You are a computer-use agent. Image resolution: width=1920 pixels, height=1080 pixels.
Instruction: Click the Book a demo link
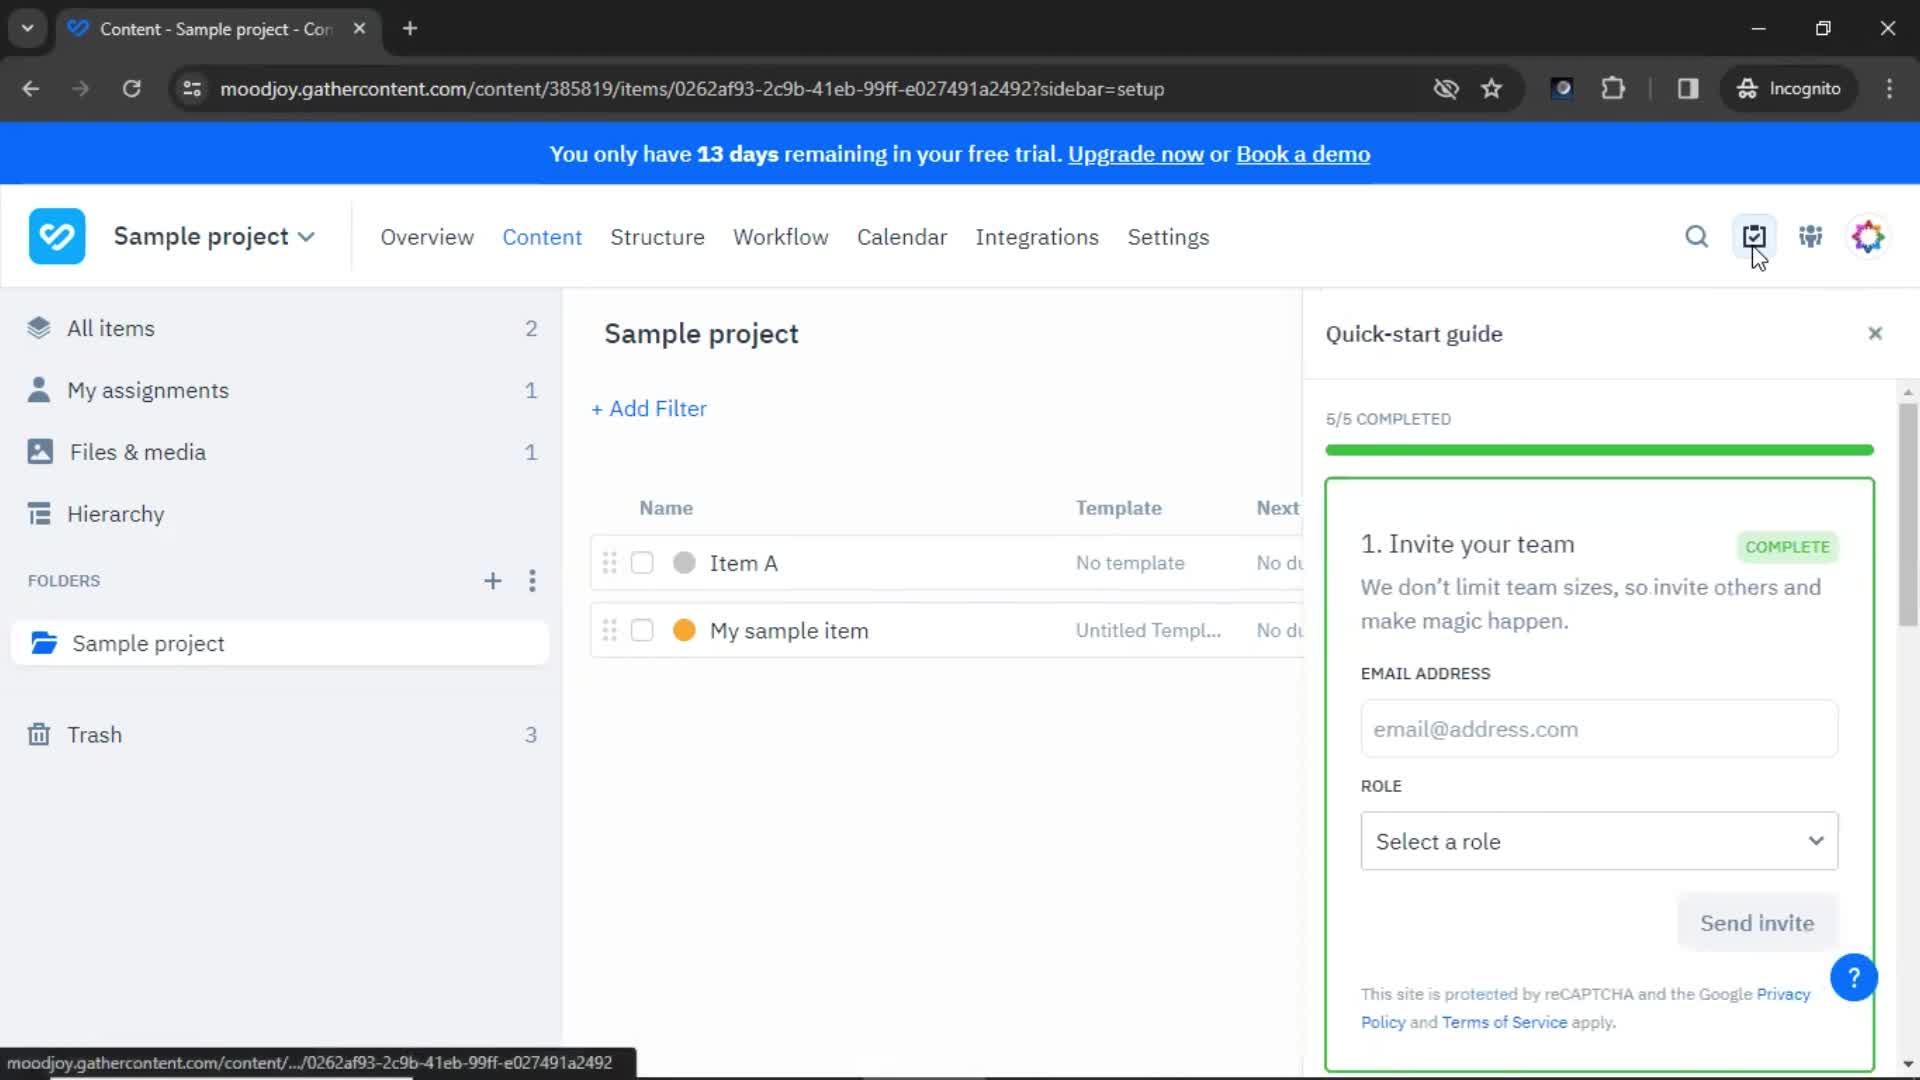[x=1303, y=154]
